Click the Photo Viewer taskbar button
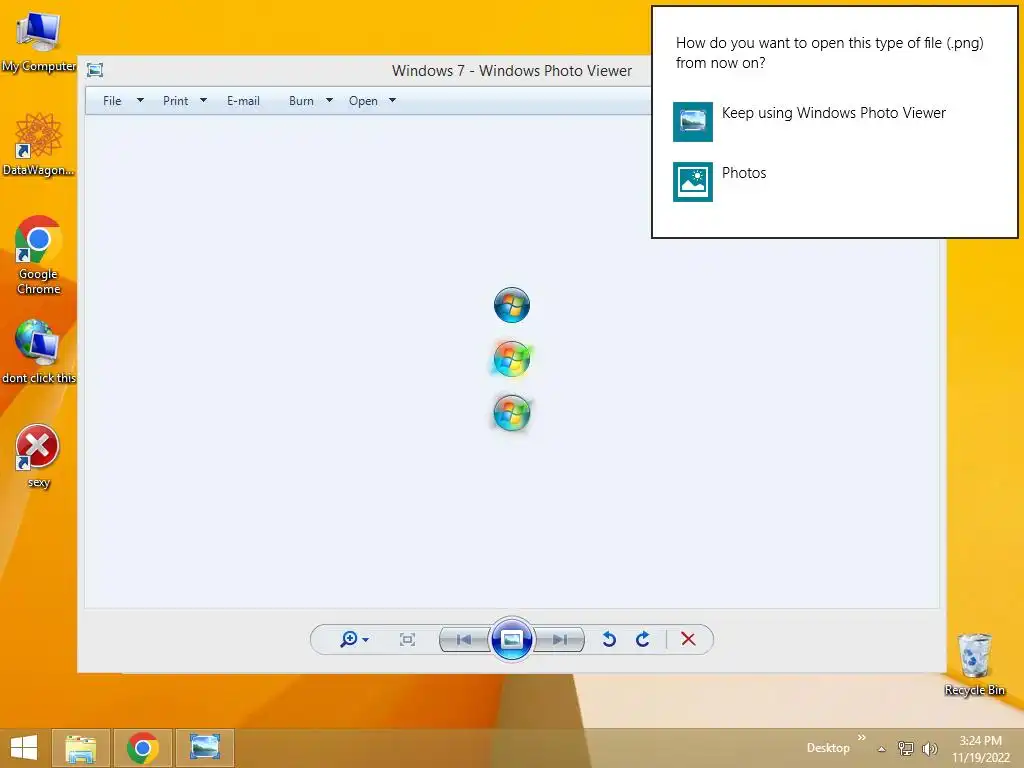 point(204,748)
